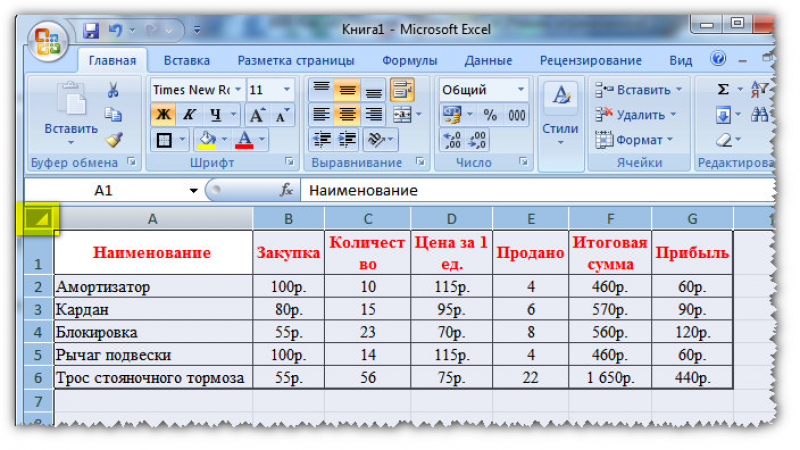800x450 pixels.
Task: Open the Fill down tool
Action: (x=722, y=115)
